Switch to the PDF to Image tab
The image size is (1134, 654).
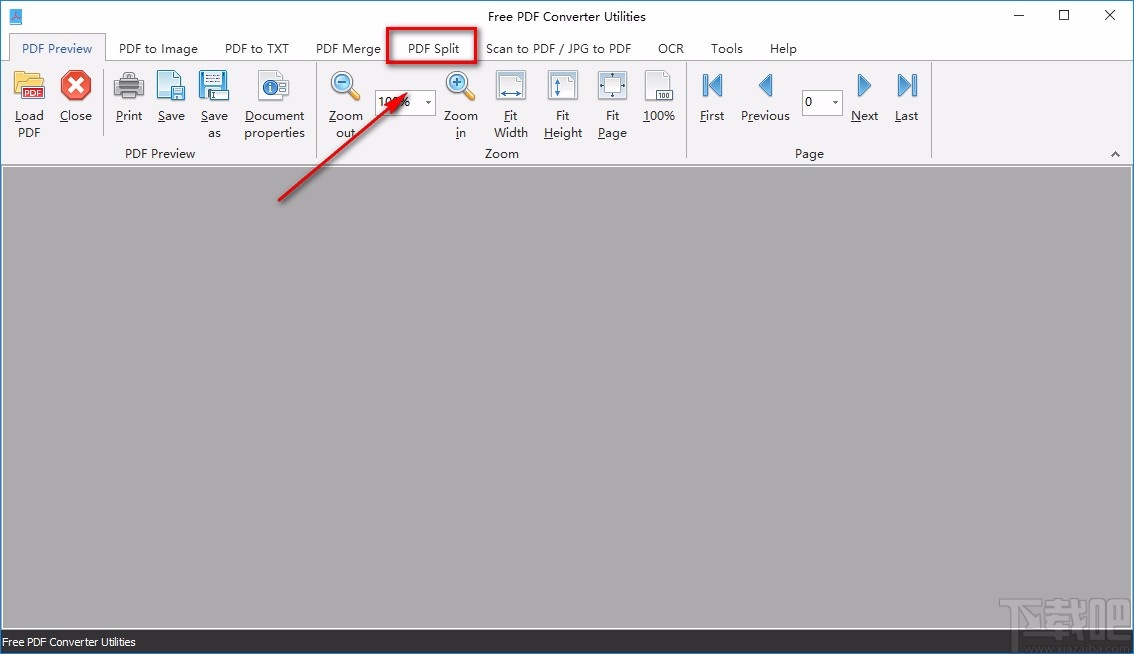(158, 48)
